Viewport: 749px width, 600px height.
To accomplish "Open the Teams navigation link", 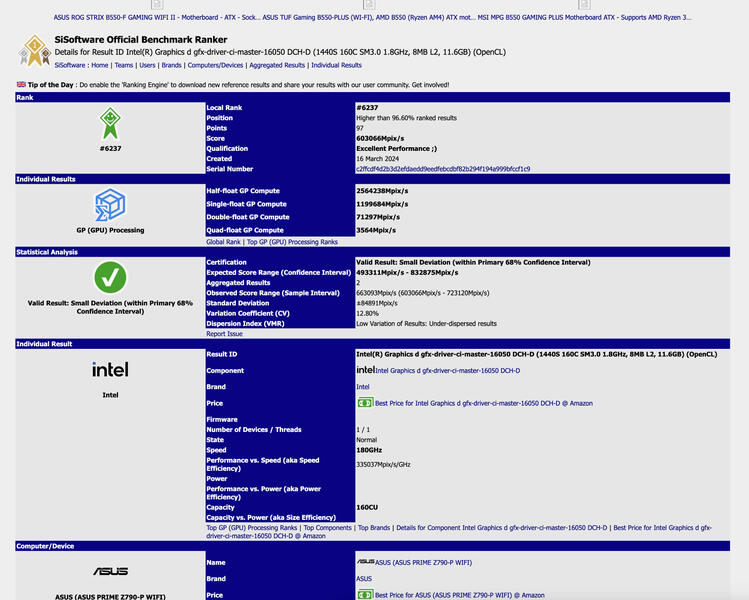I will pos(124,65).
